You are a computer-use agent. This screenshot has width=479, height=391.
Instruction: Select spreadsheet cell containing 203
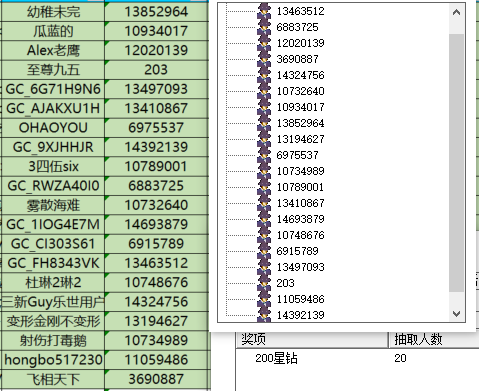[x=156, y=70]
